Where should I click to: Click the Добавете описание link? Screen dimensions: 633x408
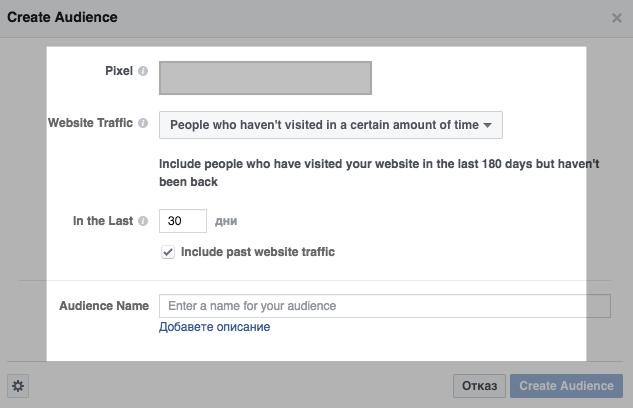(x=214, y=327)
